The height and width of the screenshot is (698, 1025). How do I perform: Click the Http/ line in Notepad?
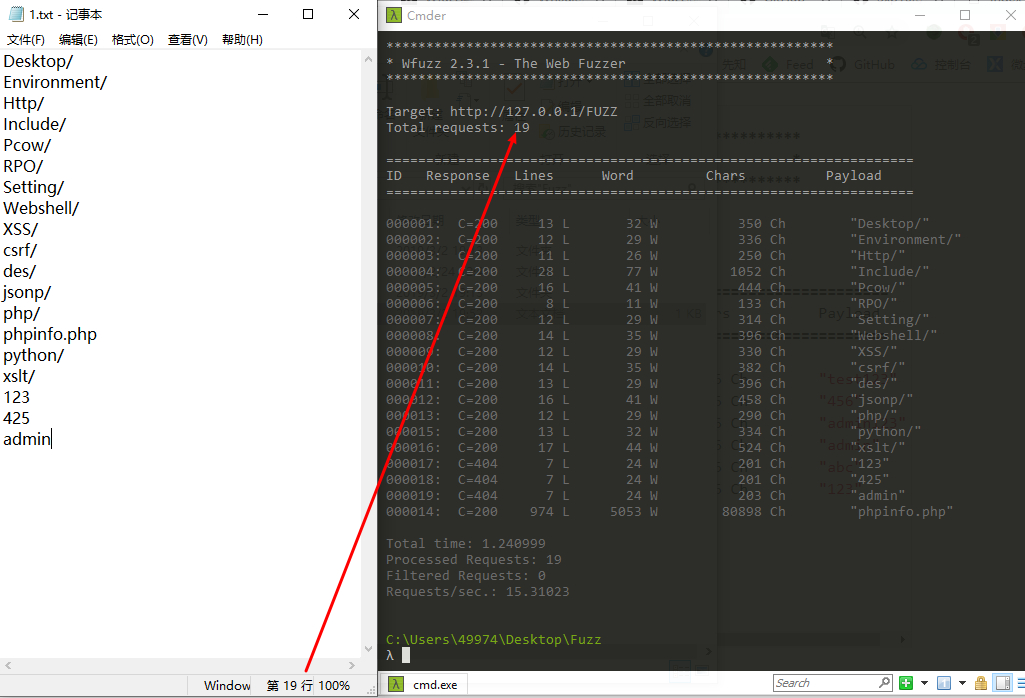click(24, 103)
